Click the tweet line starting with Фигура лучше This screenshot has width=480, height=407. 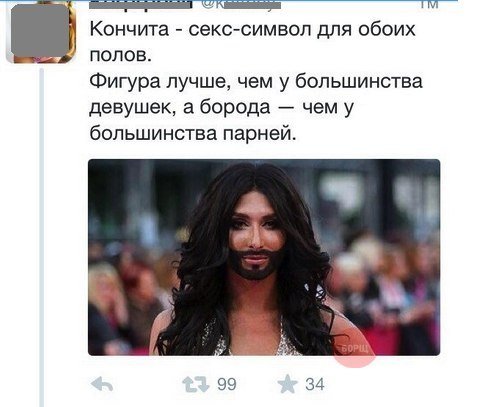tap(256, 82)
